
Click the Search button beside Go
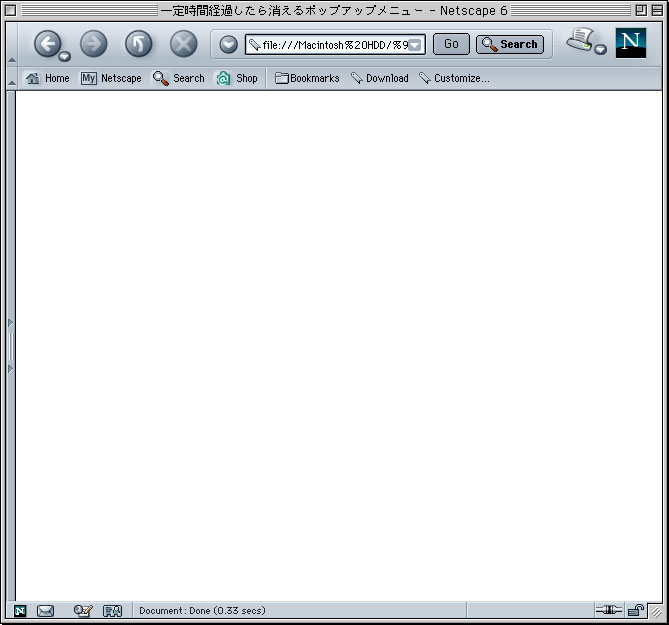point(510,44)
